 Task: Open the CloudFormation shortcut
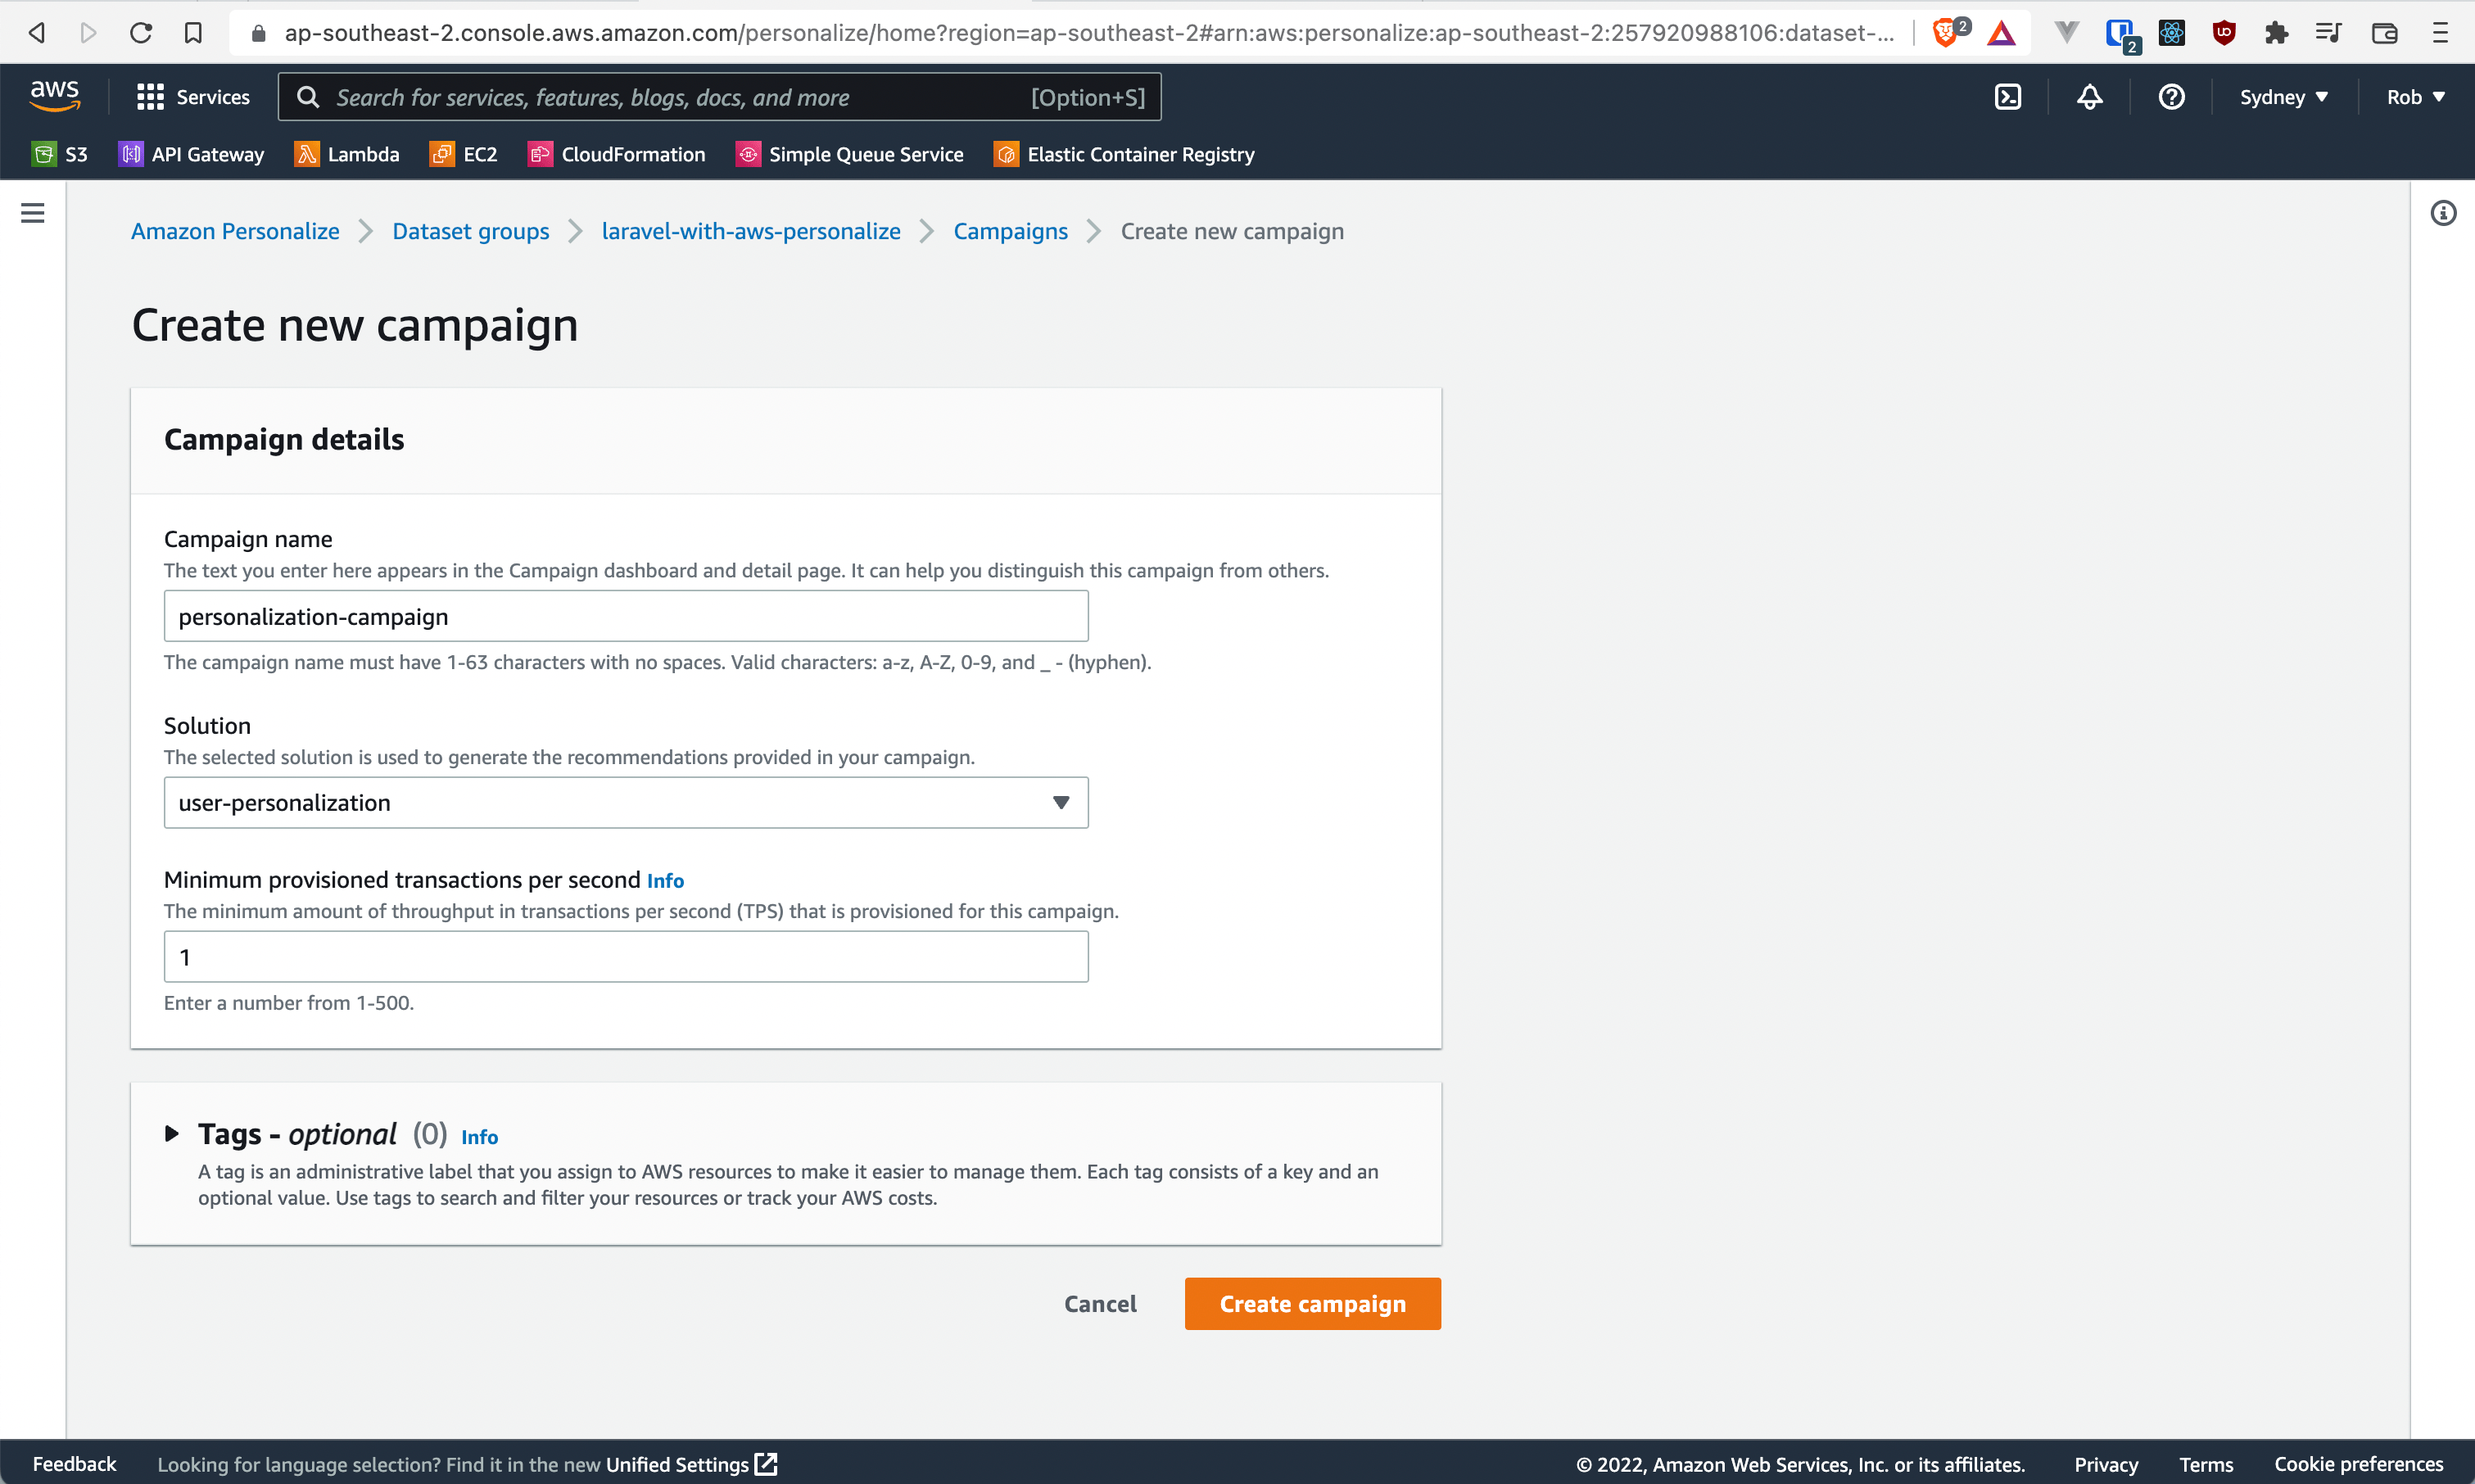(617, 154)
